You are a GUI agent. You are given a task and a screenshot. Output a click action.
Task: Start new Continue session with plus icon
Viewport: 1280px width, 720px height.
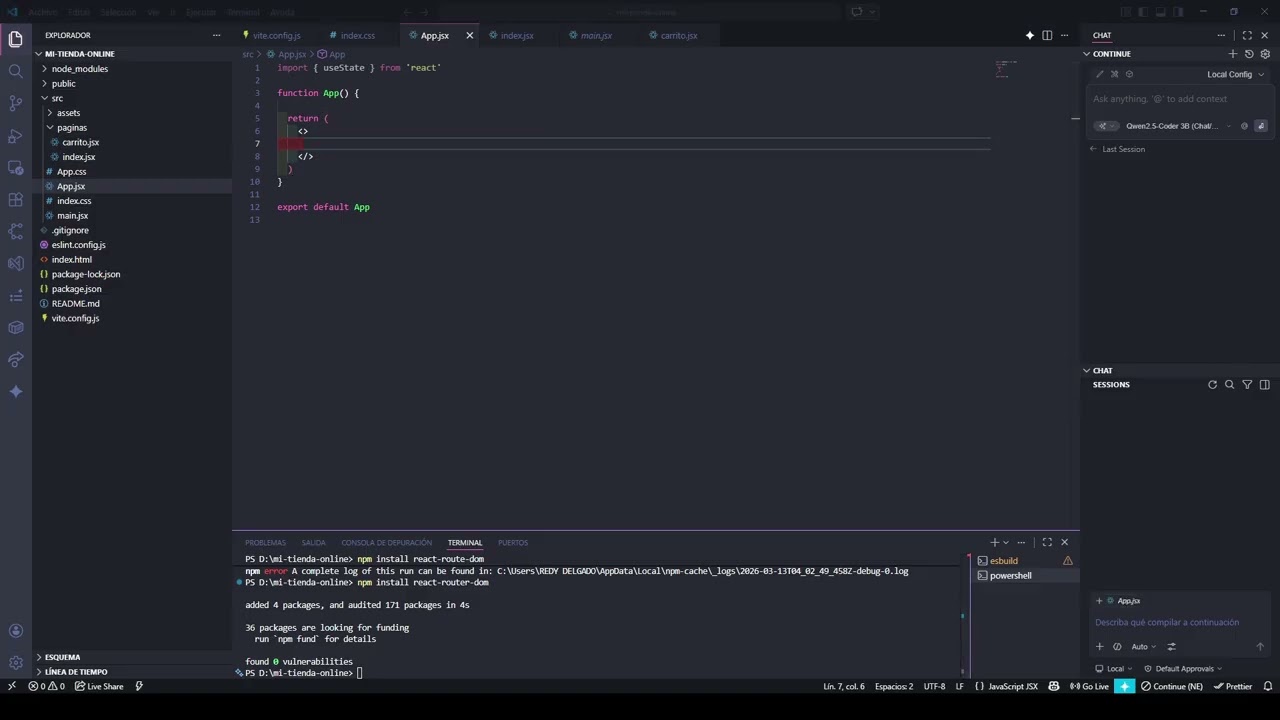pyautogui.click(x=1233, y=54)
